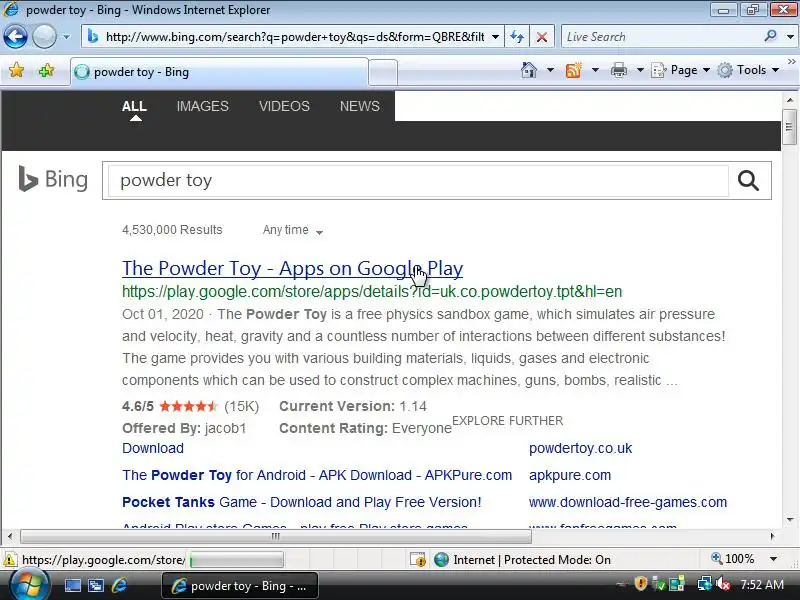The width and height of the screenshot is (800, 600).
Task: Open the Windows Start orb
Action: click(30, 585)
